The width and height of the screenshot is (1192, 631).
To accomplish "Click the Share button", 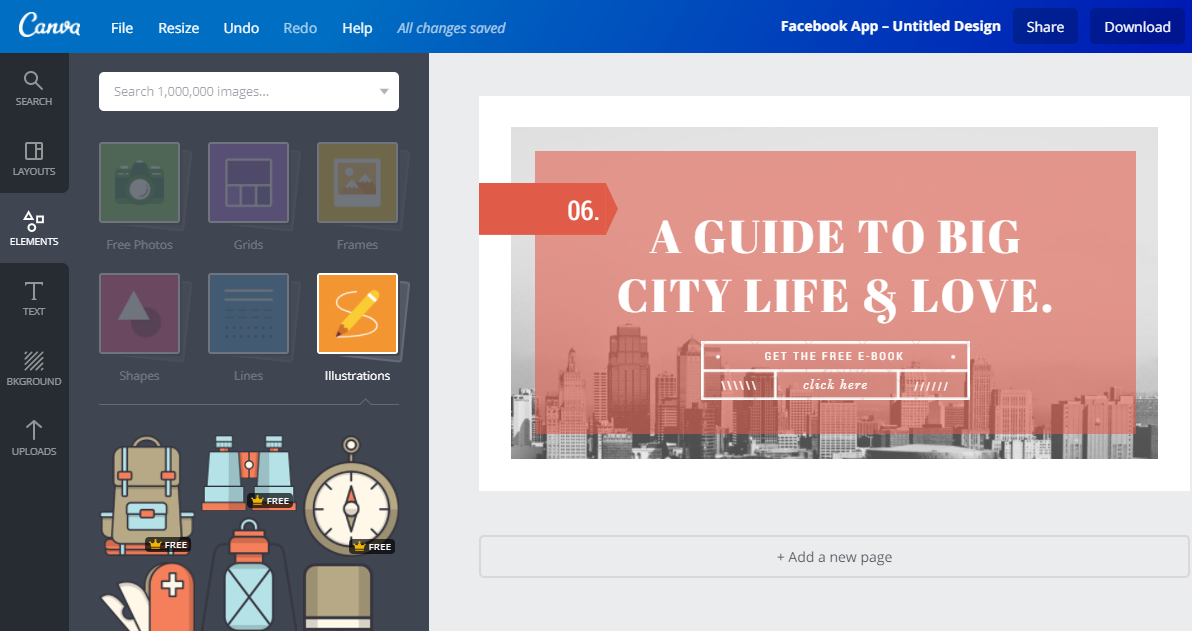I will (x=1045, y=27).
